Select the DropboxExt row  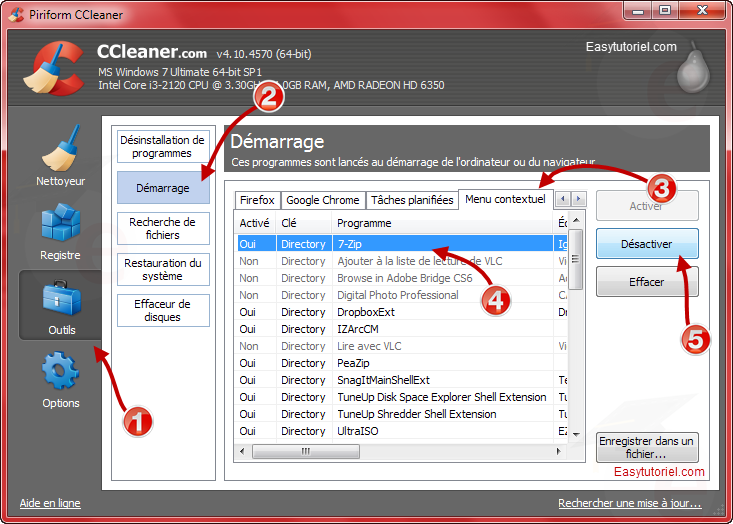pyautogui.click(x=401, y=312)
